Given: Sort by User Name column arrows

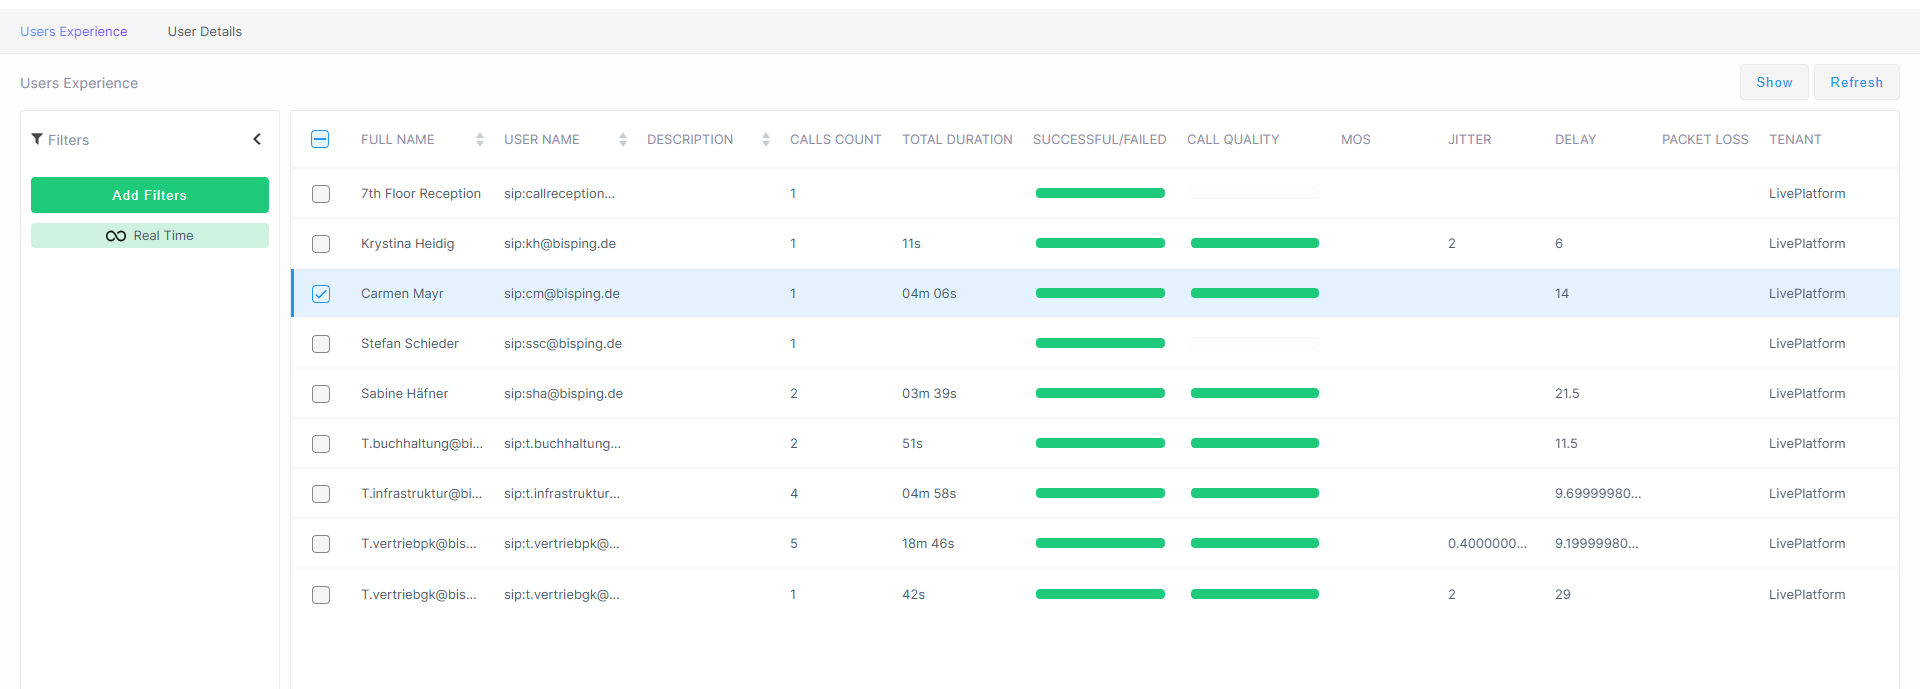Looking at the screenshot, I should tap(623, 140).
